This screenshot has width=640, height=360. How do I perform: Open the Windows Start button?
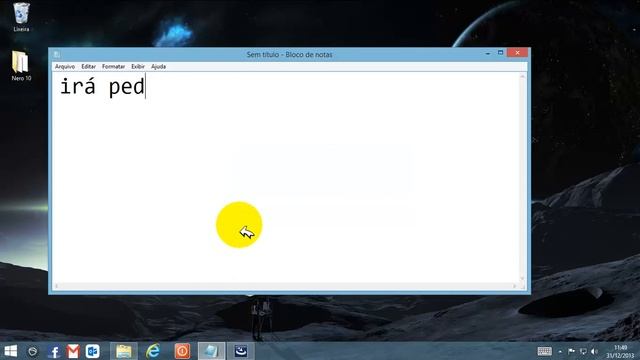tap(11, 351)
